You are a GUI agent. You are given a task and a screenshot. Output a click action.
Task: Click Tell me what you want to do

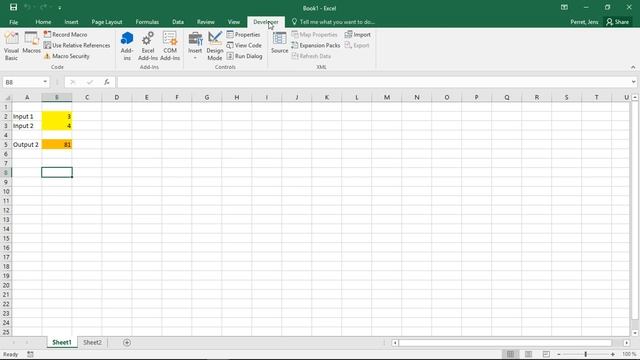point(333,22)
